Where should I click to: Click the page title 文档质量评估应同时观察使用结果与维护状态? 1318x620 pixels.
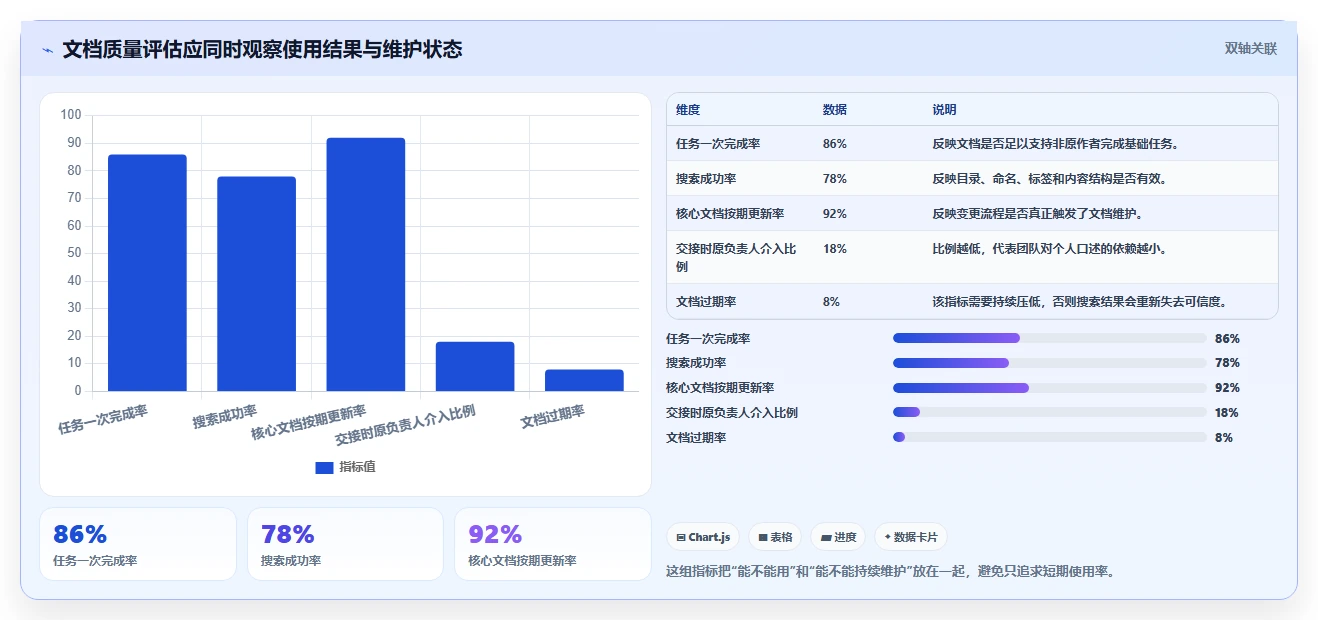pos(263,49)
